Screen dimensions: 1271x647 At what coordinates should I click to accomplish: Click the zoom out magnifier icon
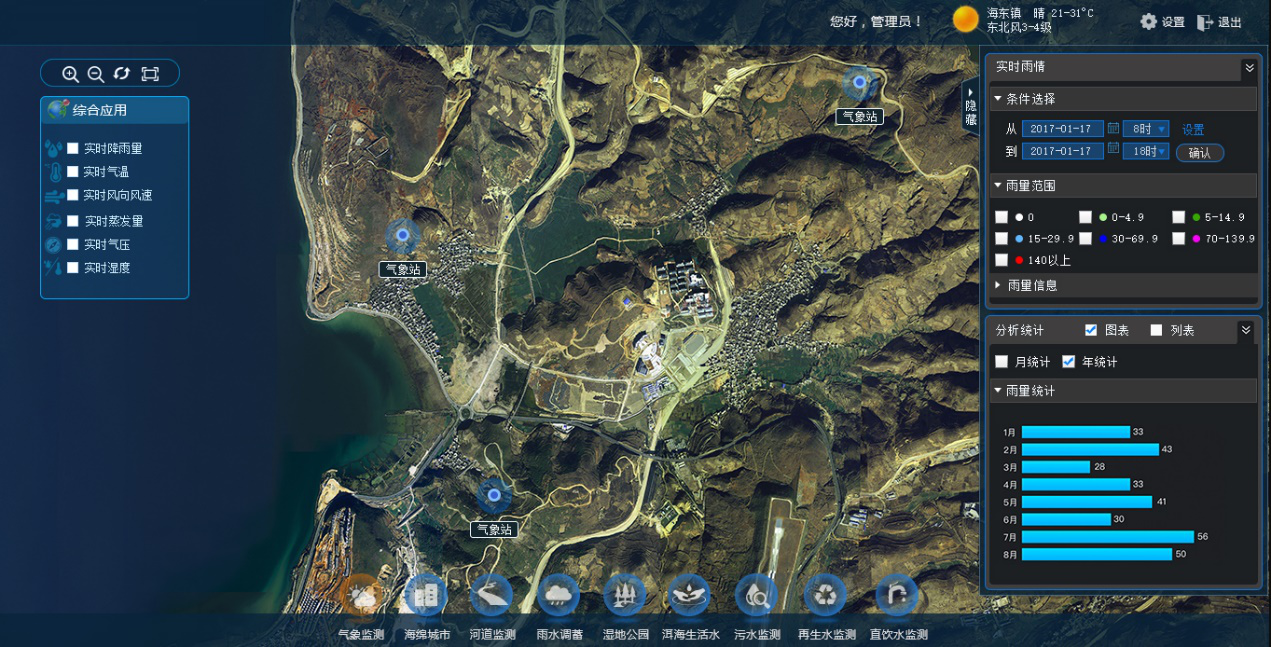[96, 73]
